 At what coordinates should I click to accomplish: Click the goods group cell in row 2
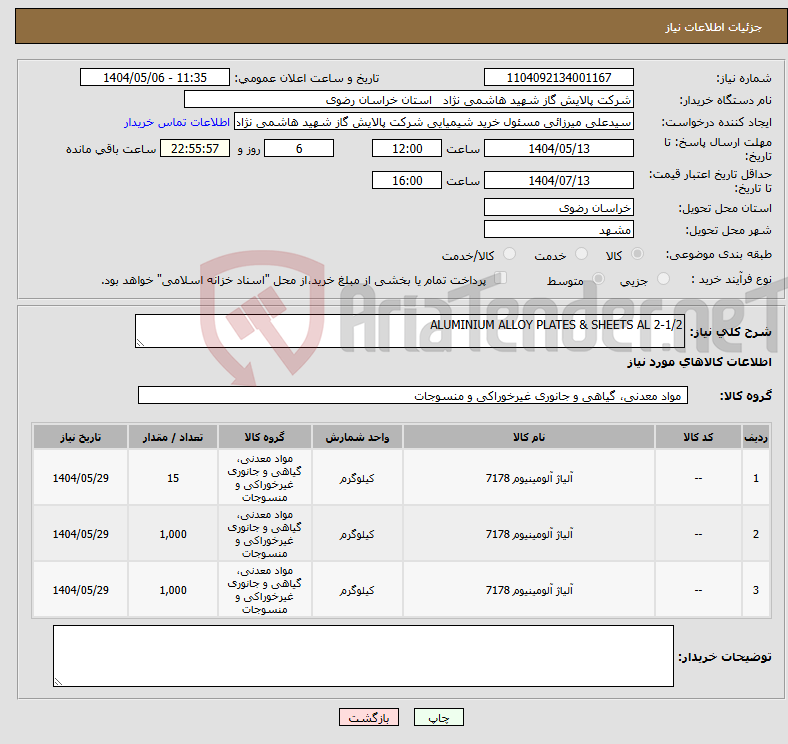tap(264, 534)
